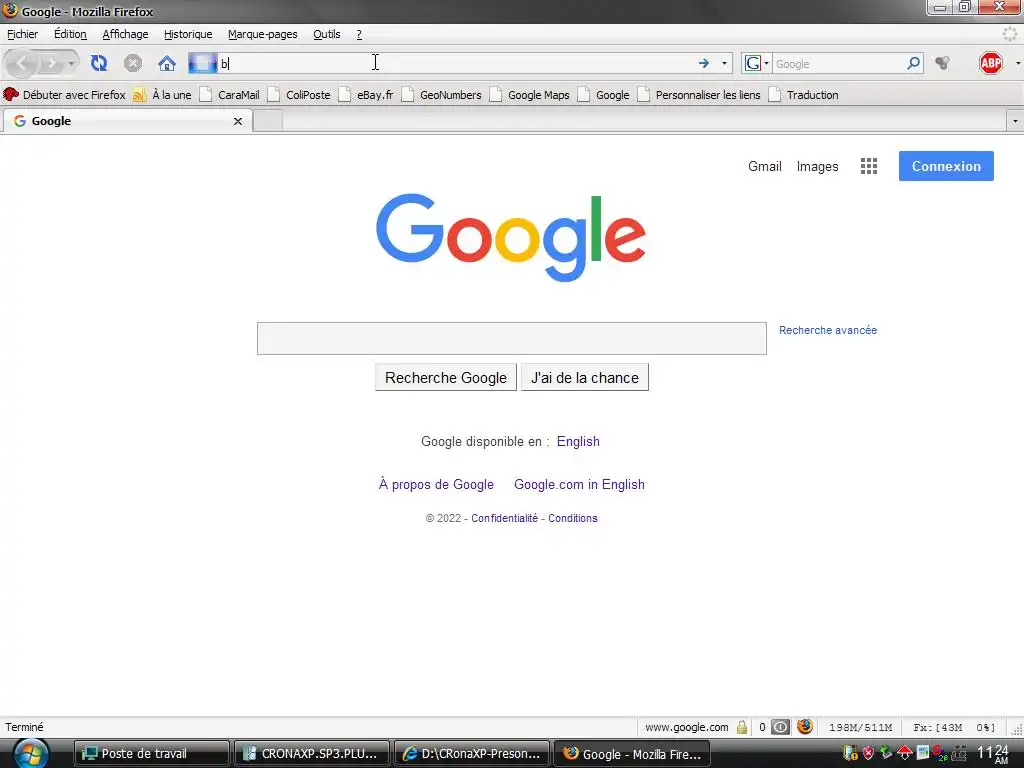
Task: Click J'ai de la chance button
Action: [x=584, y=377]
